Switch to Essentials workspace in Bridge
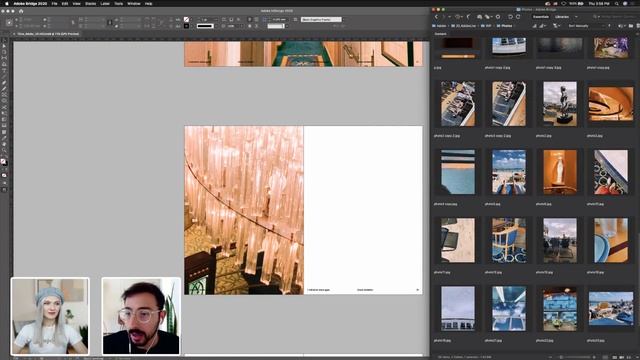The height and width of the screenshot is (360, 640). tap(541, 17)
